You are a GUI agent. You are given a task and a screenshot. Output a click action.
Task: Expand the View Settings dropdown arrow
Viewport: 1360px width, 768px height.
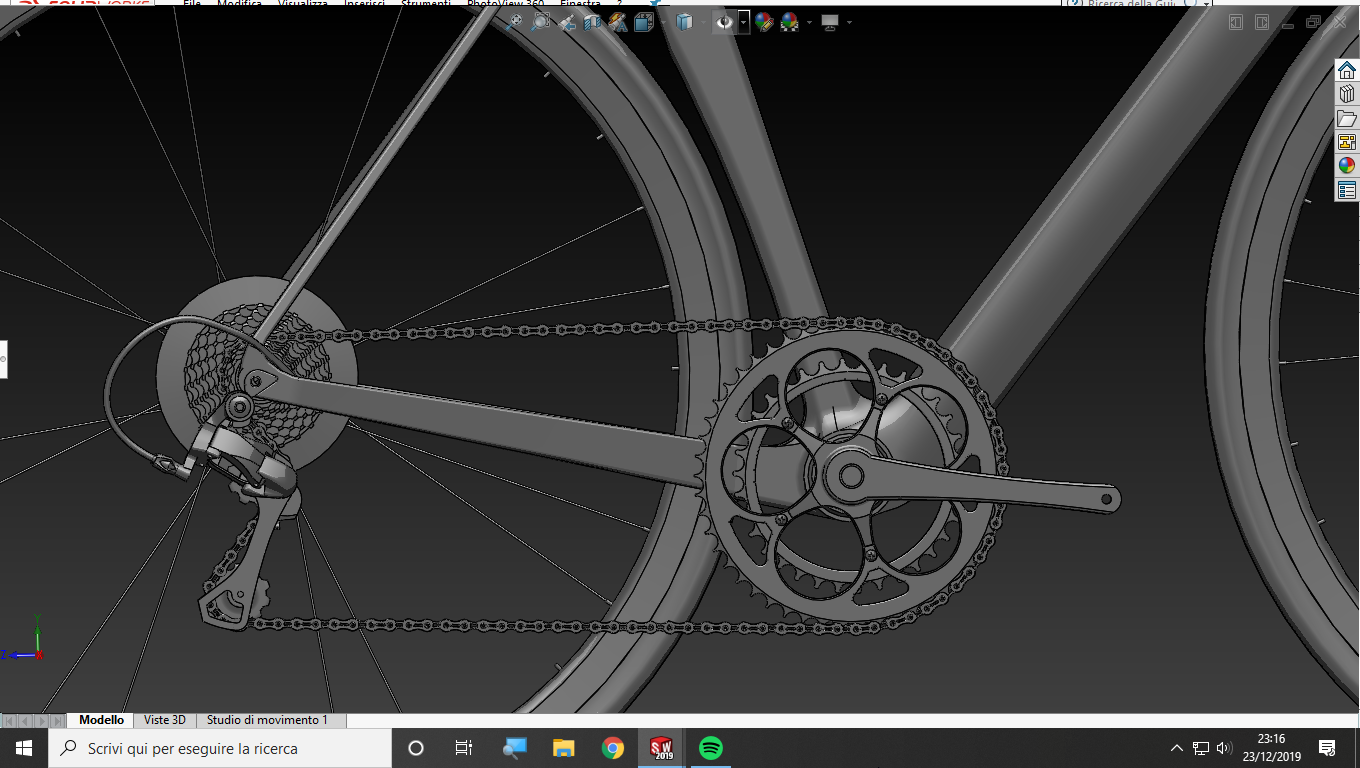(x=849, y=22)
